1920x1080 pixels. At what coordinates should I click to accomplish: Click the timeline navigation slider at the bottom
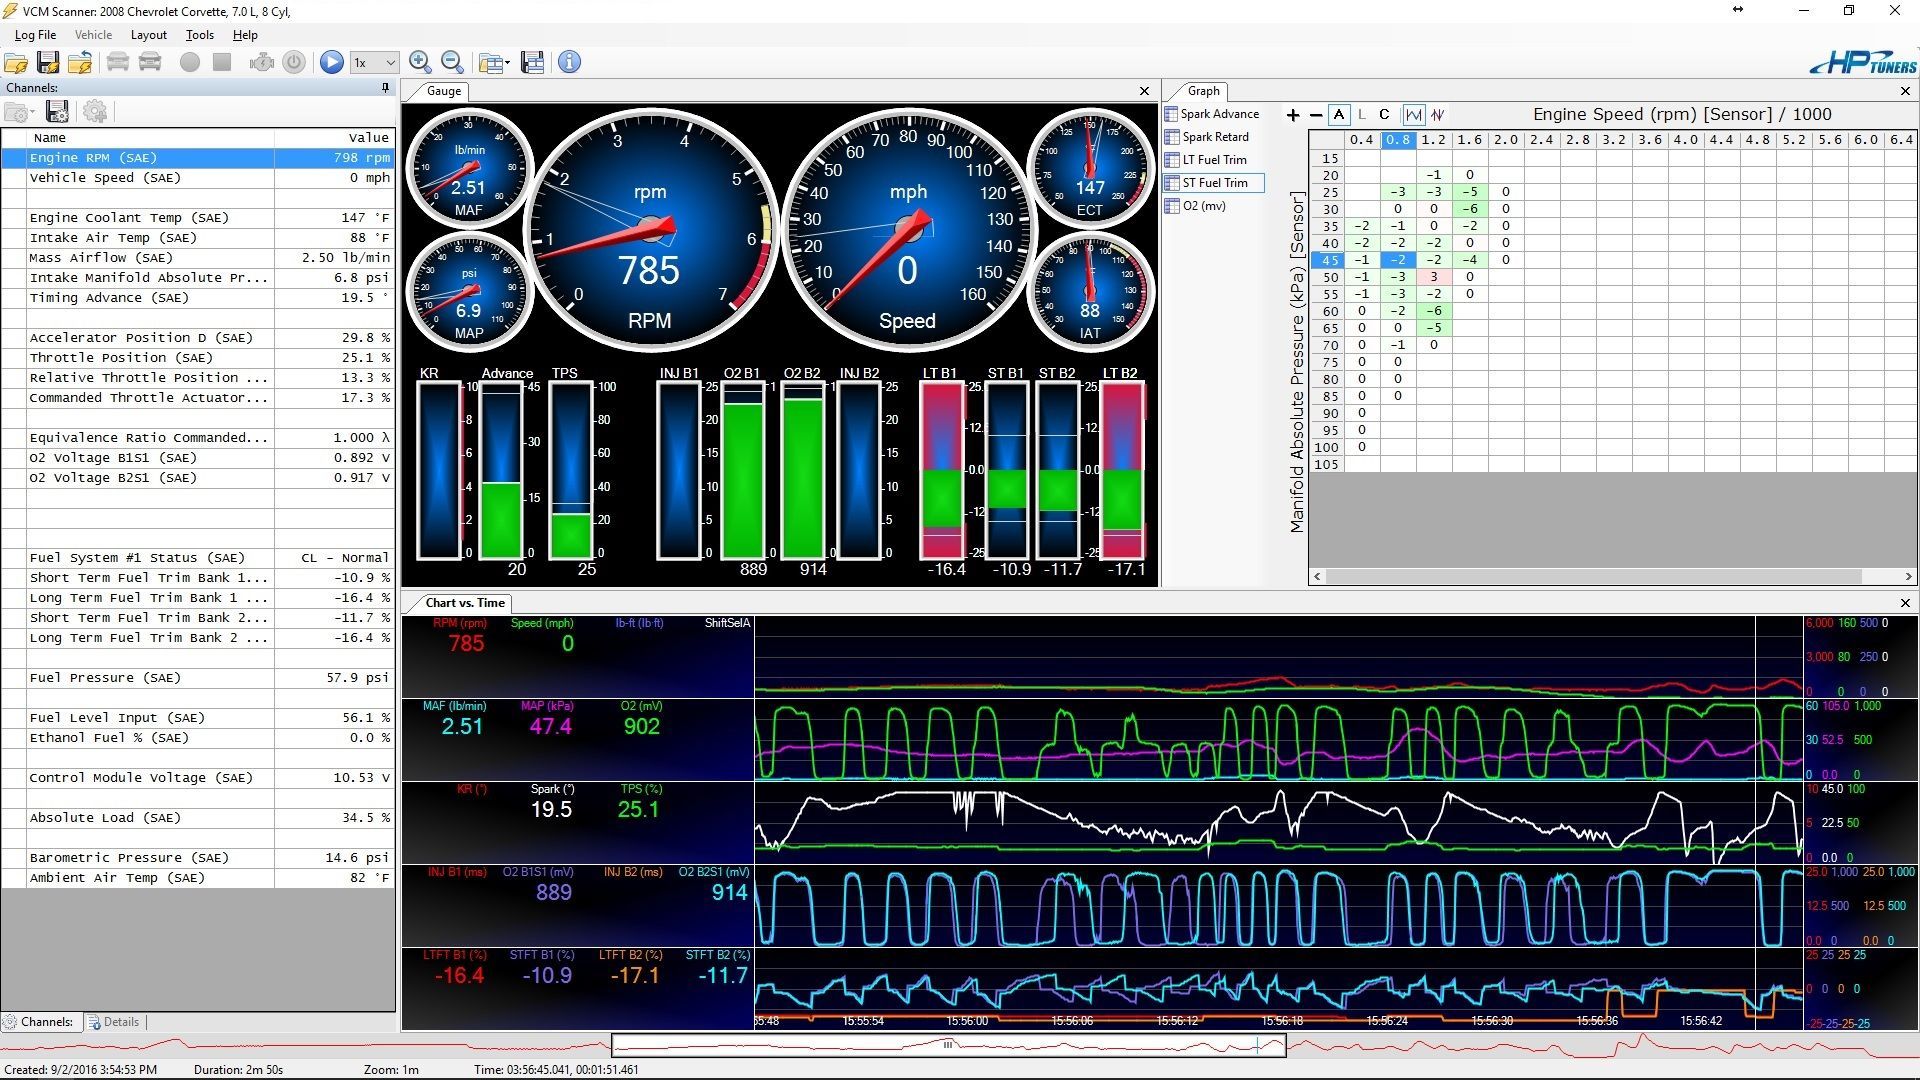pyautogui.click(x=948, y=1044)
